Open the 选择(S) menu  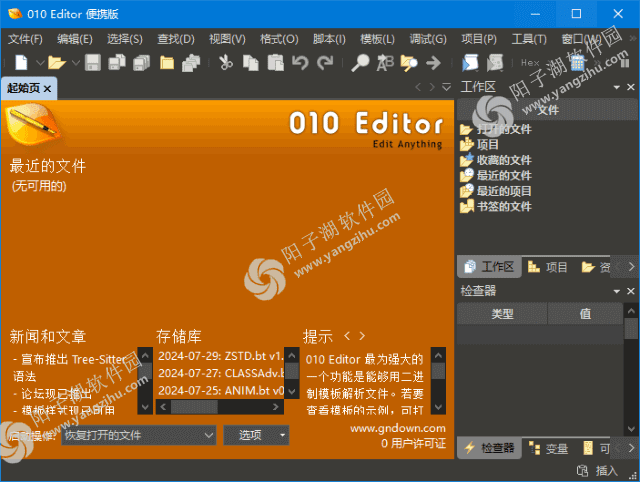tap(125, 39)
